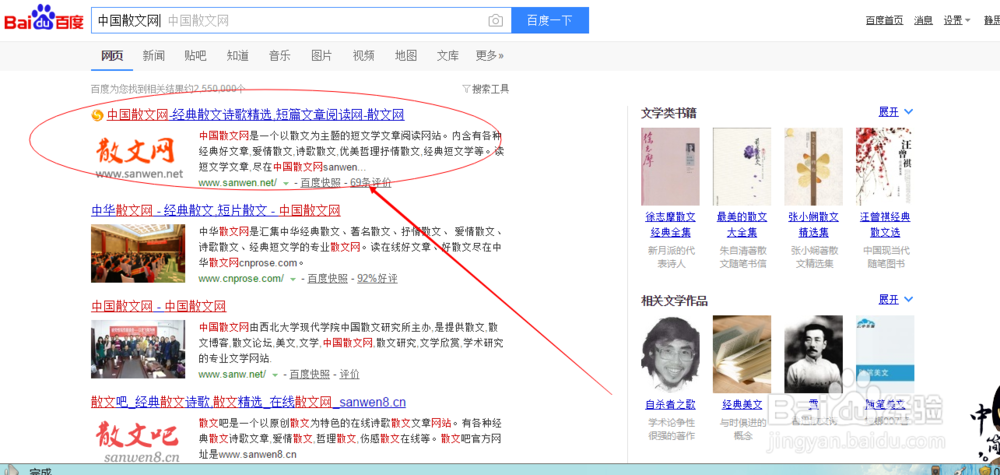This screenshot has width=1000, height=475.
Task: Open the 地图 tab
Action: tap(406, 55)
